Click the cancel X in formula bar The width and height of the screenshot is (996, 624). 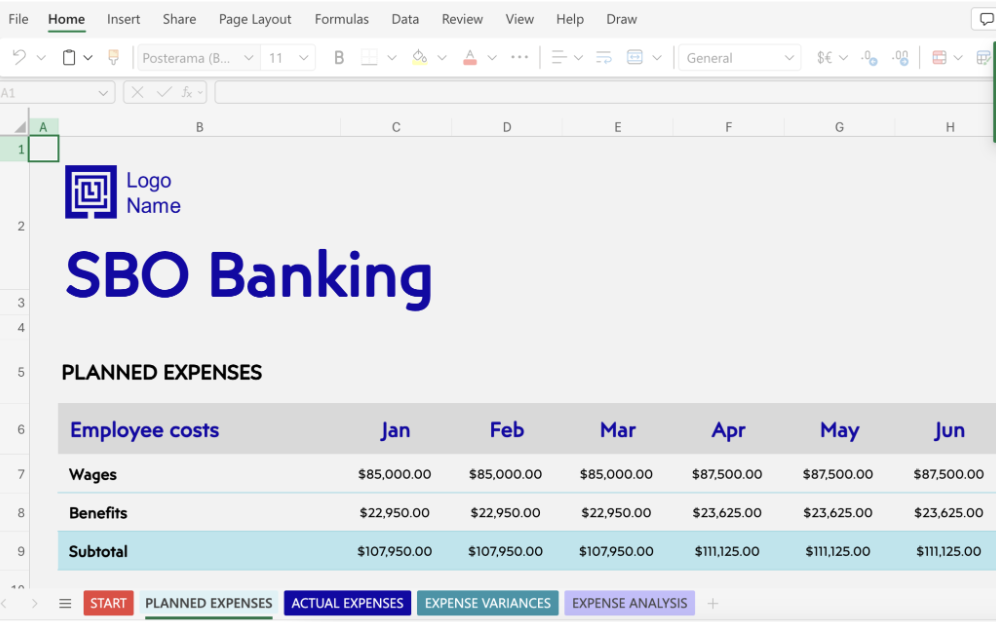click(137, 93)
